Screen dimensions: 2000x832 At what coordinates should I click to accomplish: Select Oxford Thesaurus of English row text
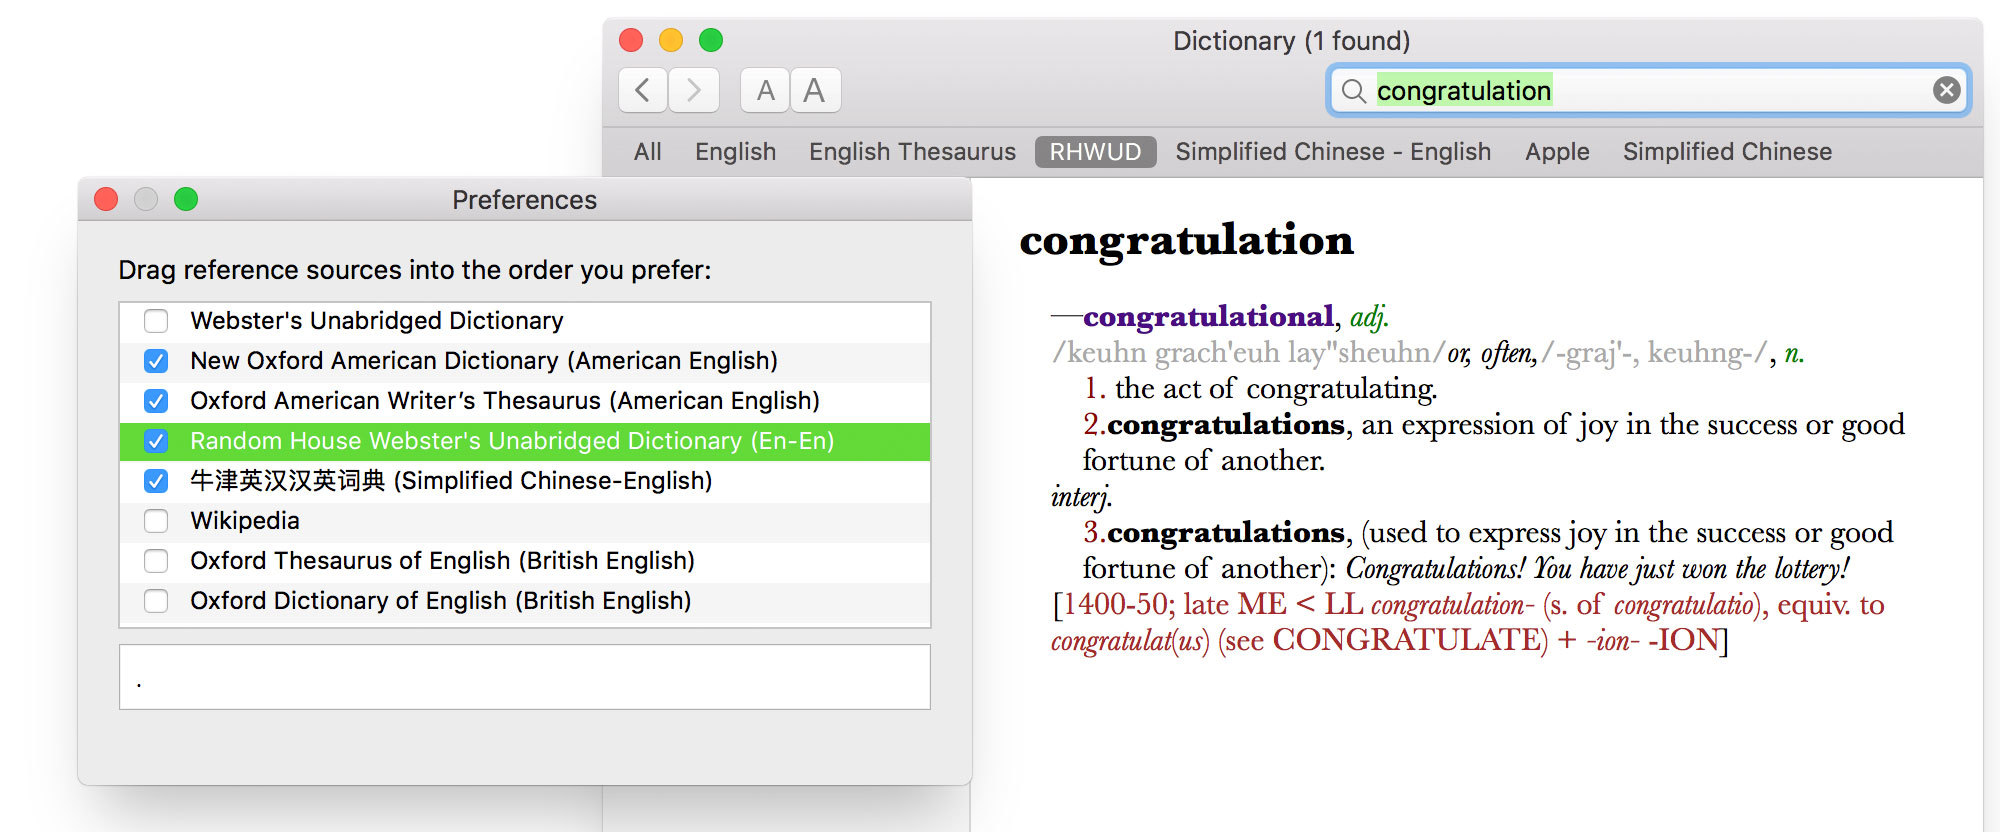[x=442, y=561]
